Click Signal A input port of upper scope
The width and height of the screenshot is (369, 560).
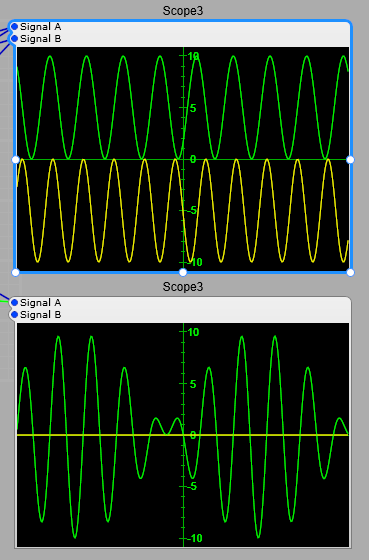(14, 27)
